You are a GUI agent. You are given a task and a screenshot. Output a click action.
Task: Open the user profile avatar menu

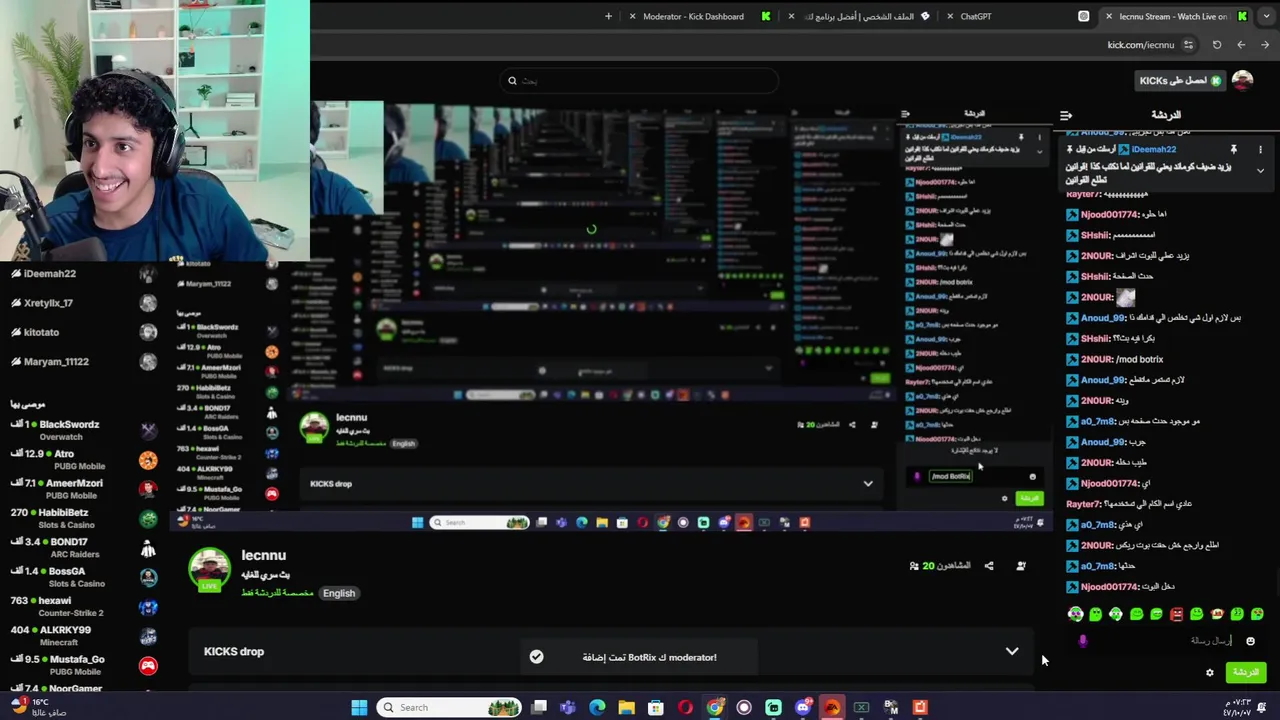tap(1242, 81)
